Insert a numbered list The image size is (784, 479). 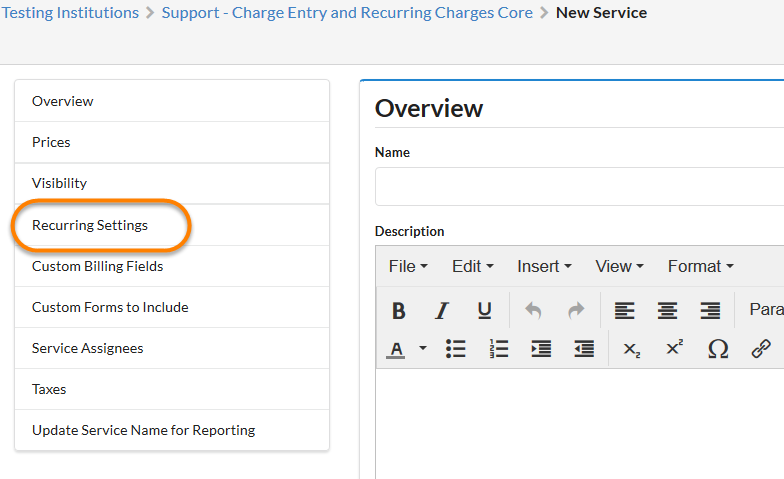[499, 349]
